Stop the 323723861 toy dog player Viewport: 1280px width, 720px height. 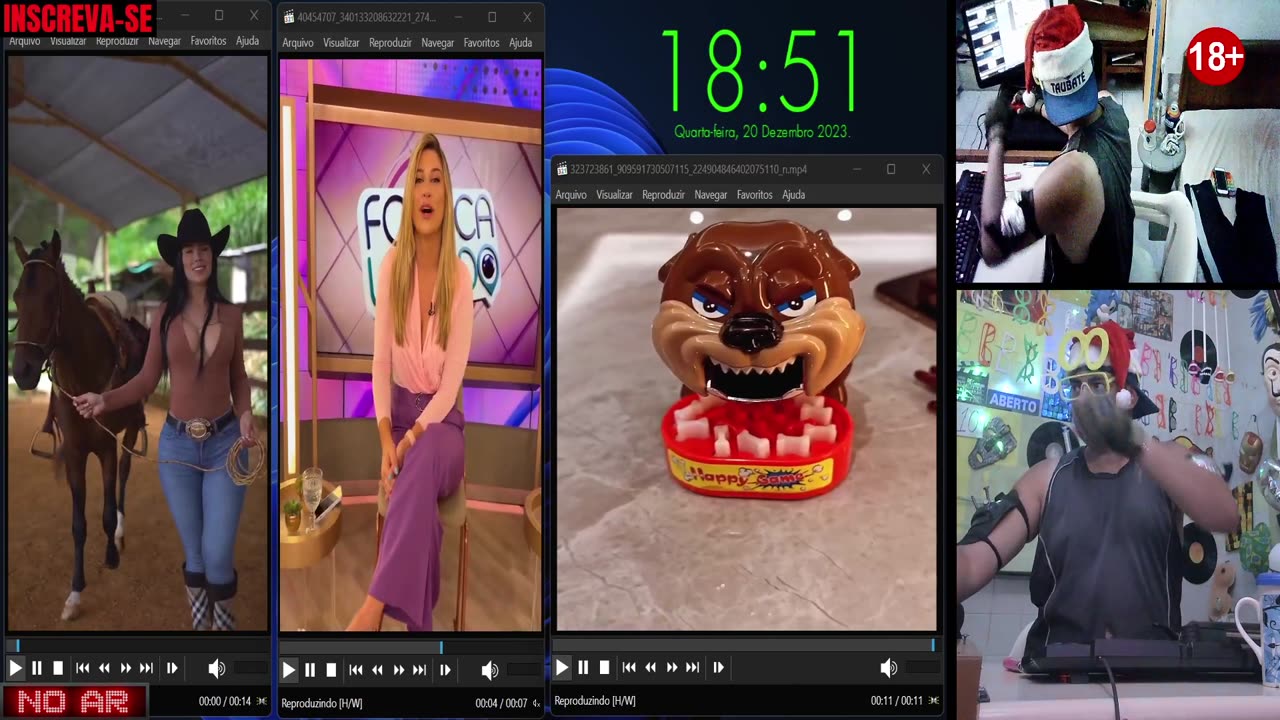(604, 667)
